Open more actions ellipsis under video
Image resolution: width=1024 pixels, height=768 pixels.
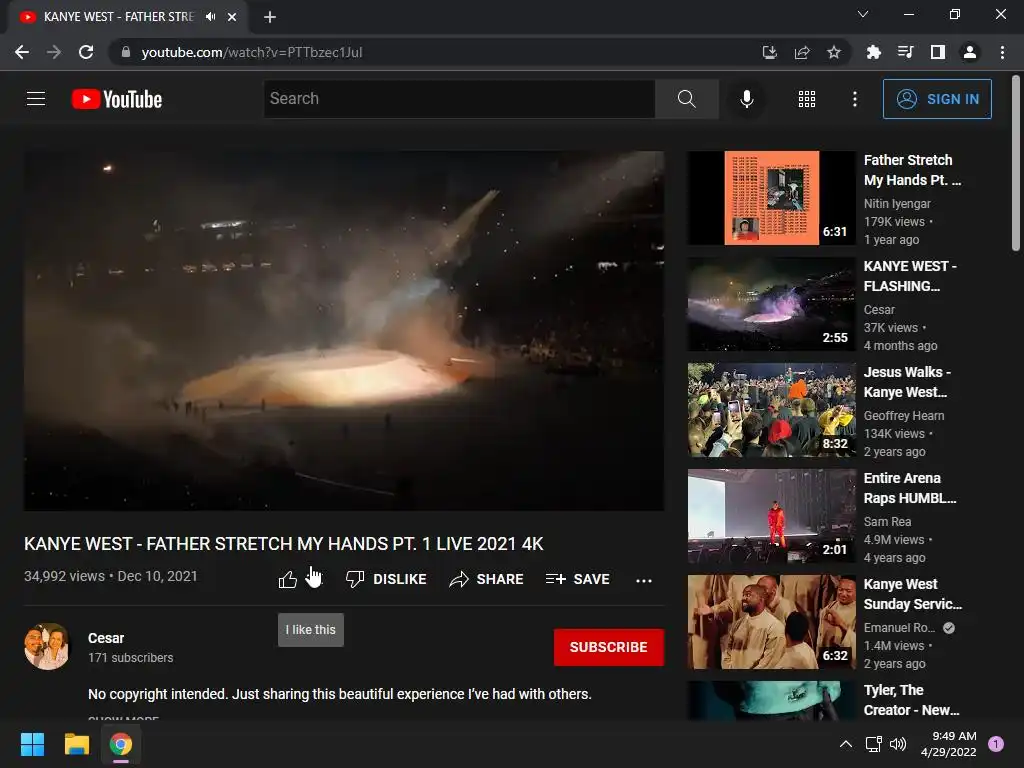644,580
